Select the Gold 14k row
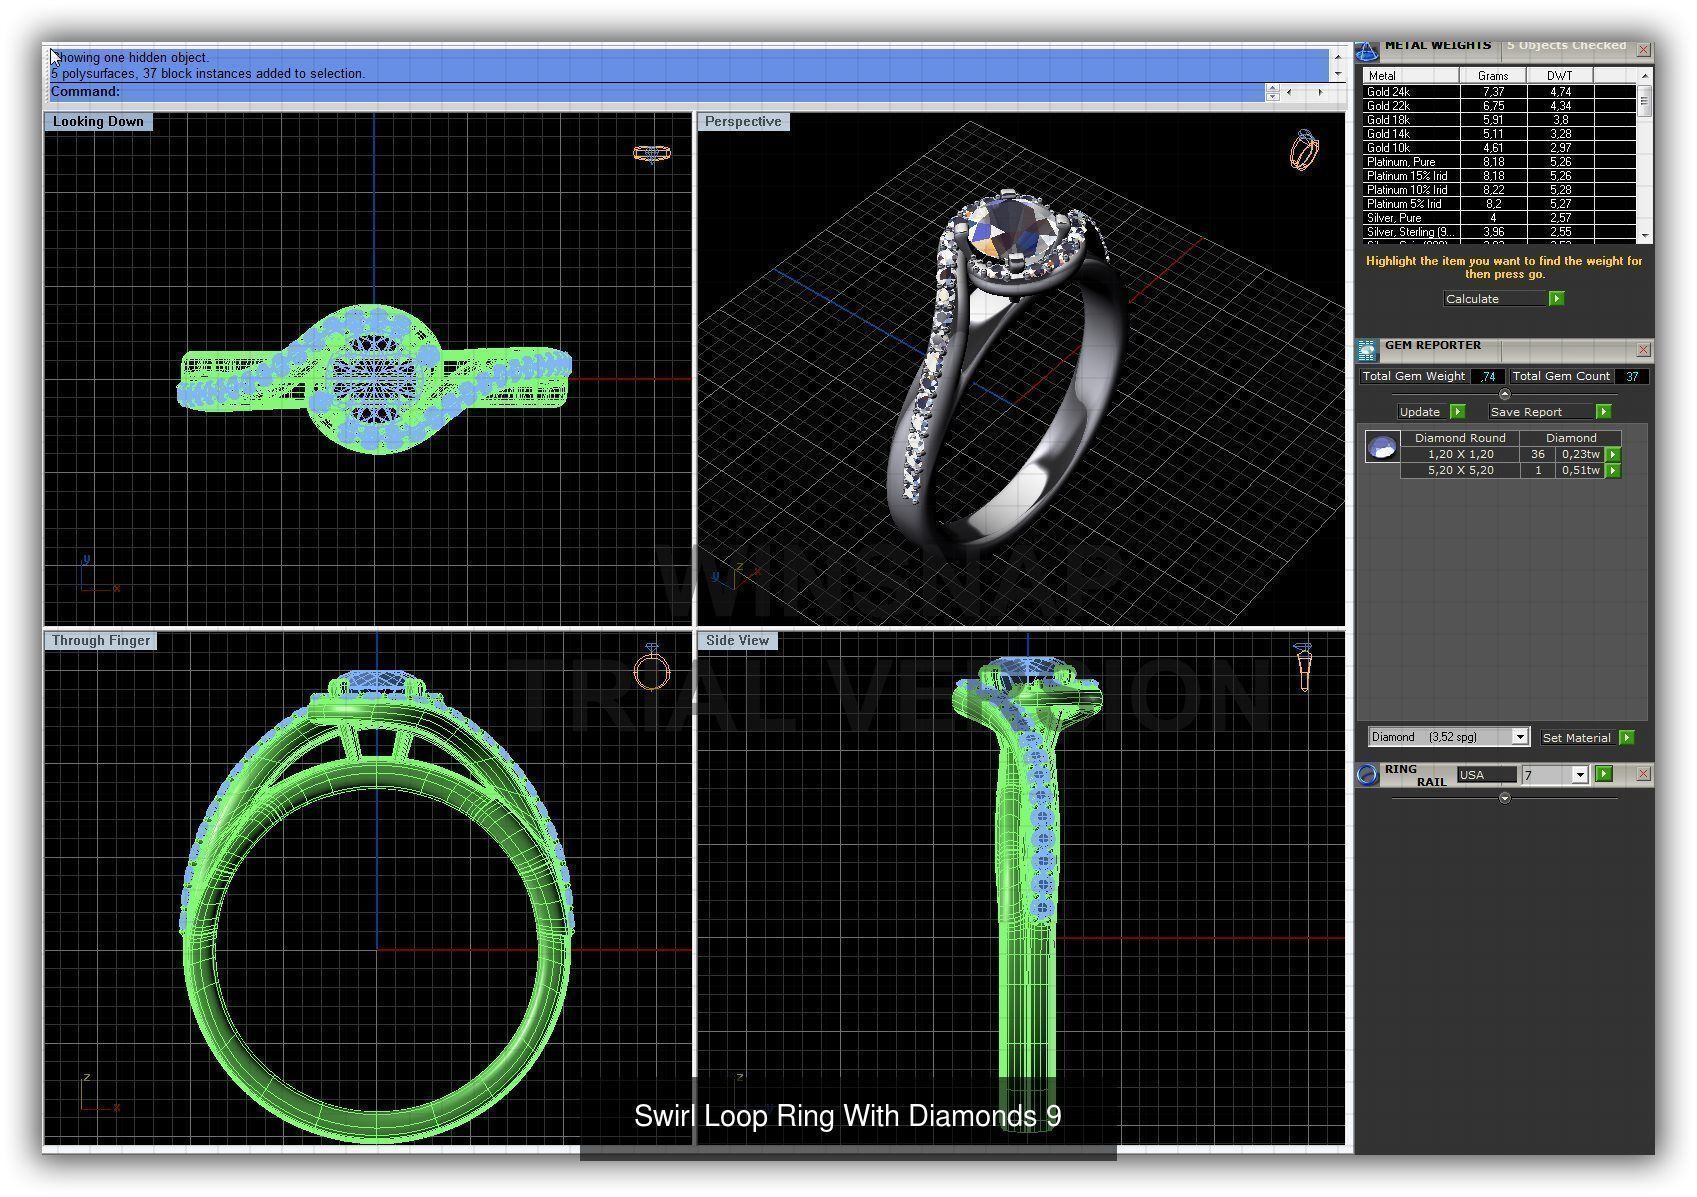The height and width of the screenshot is (1197, 1697). pos(1499,134)
